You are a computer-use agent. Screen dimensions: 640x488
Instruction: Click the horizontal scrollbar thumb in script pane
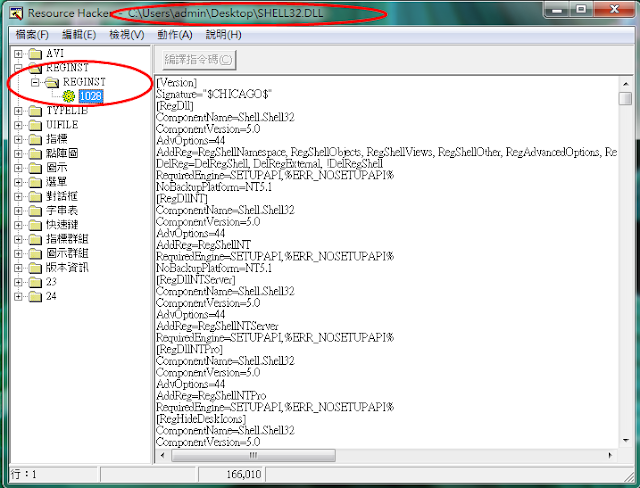253,455
